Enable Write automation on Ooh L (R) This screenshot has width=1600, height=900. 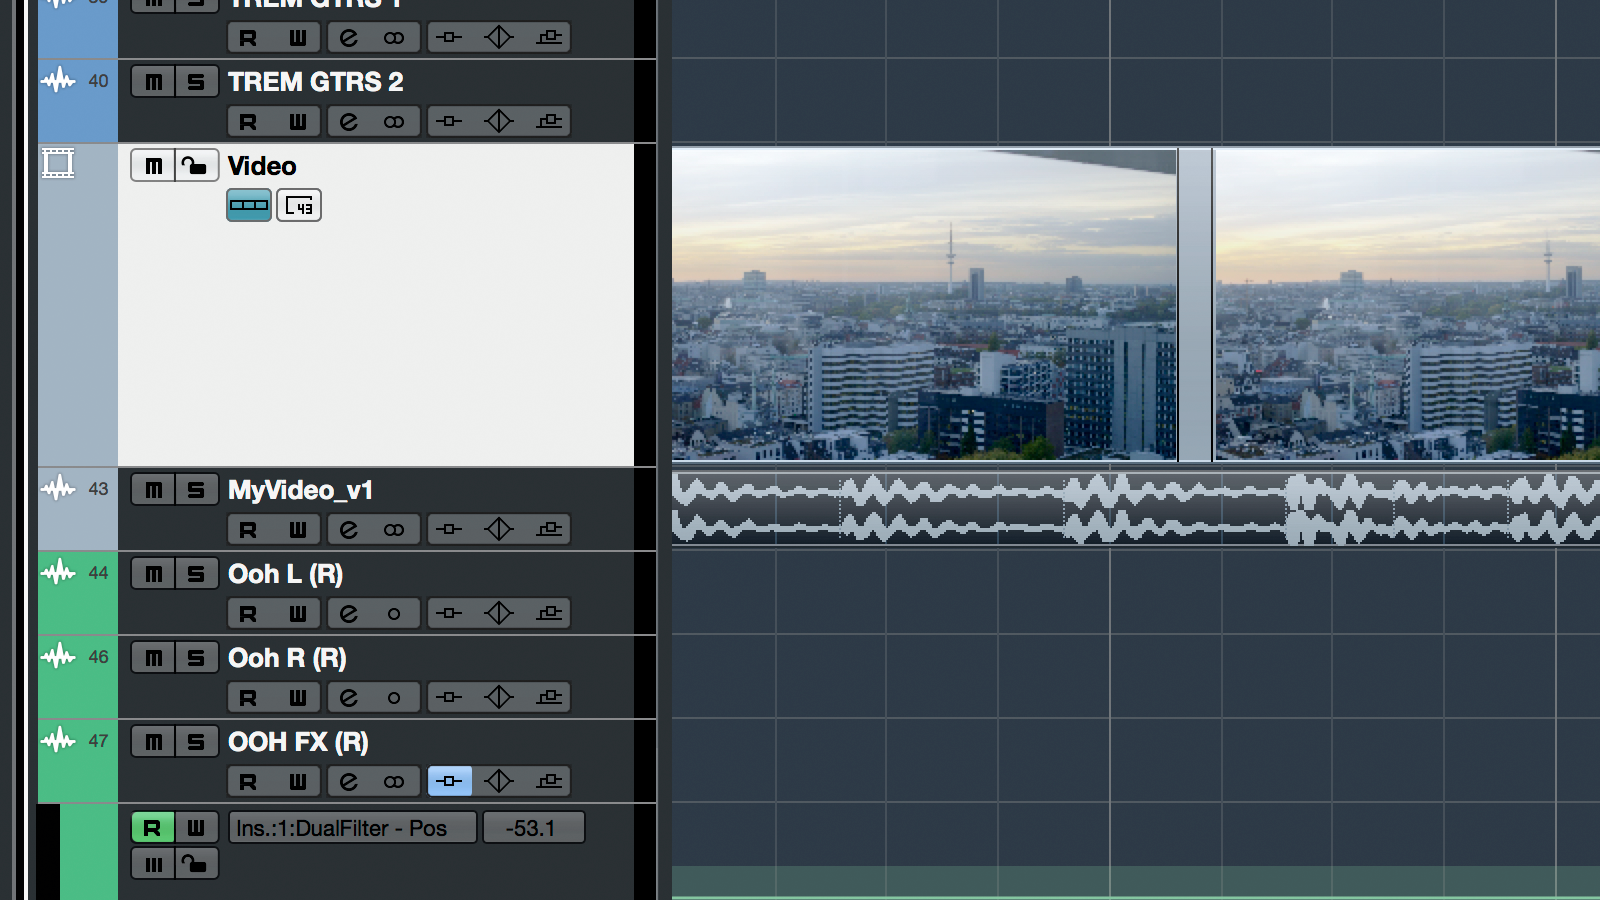[x=297, y=614]
